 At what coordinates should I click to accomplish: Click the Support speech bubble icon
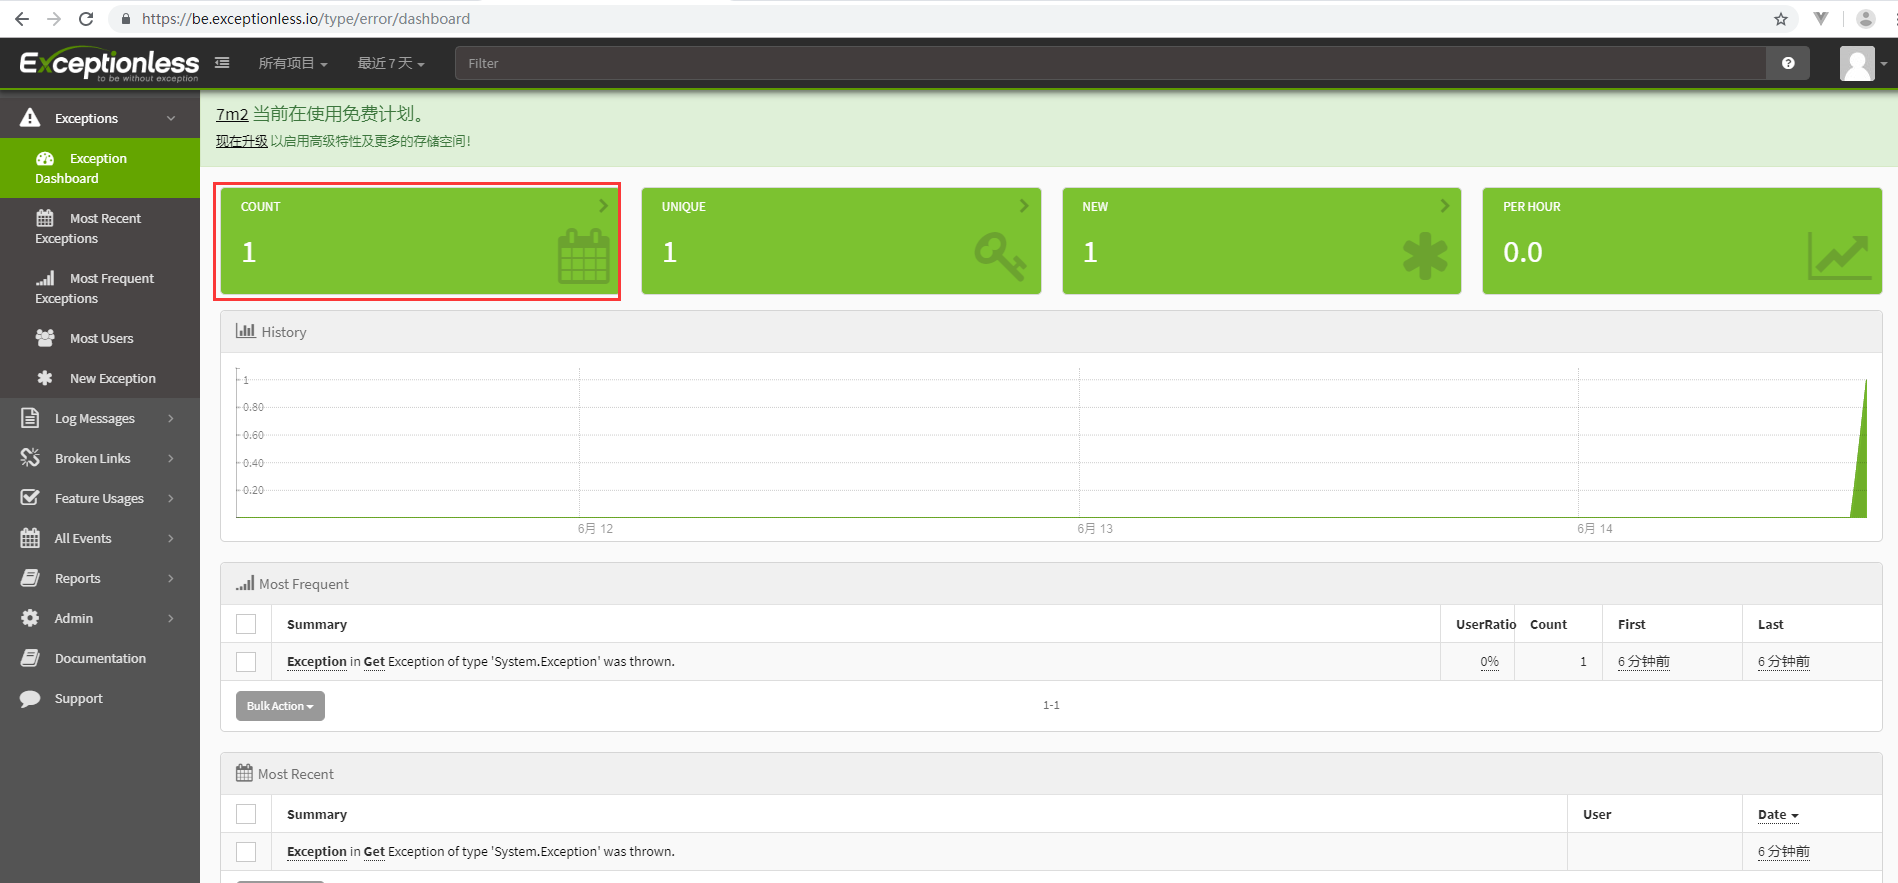point(30,698)
